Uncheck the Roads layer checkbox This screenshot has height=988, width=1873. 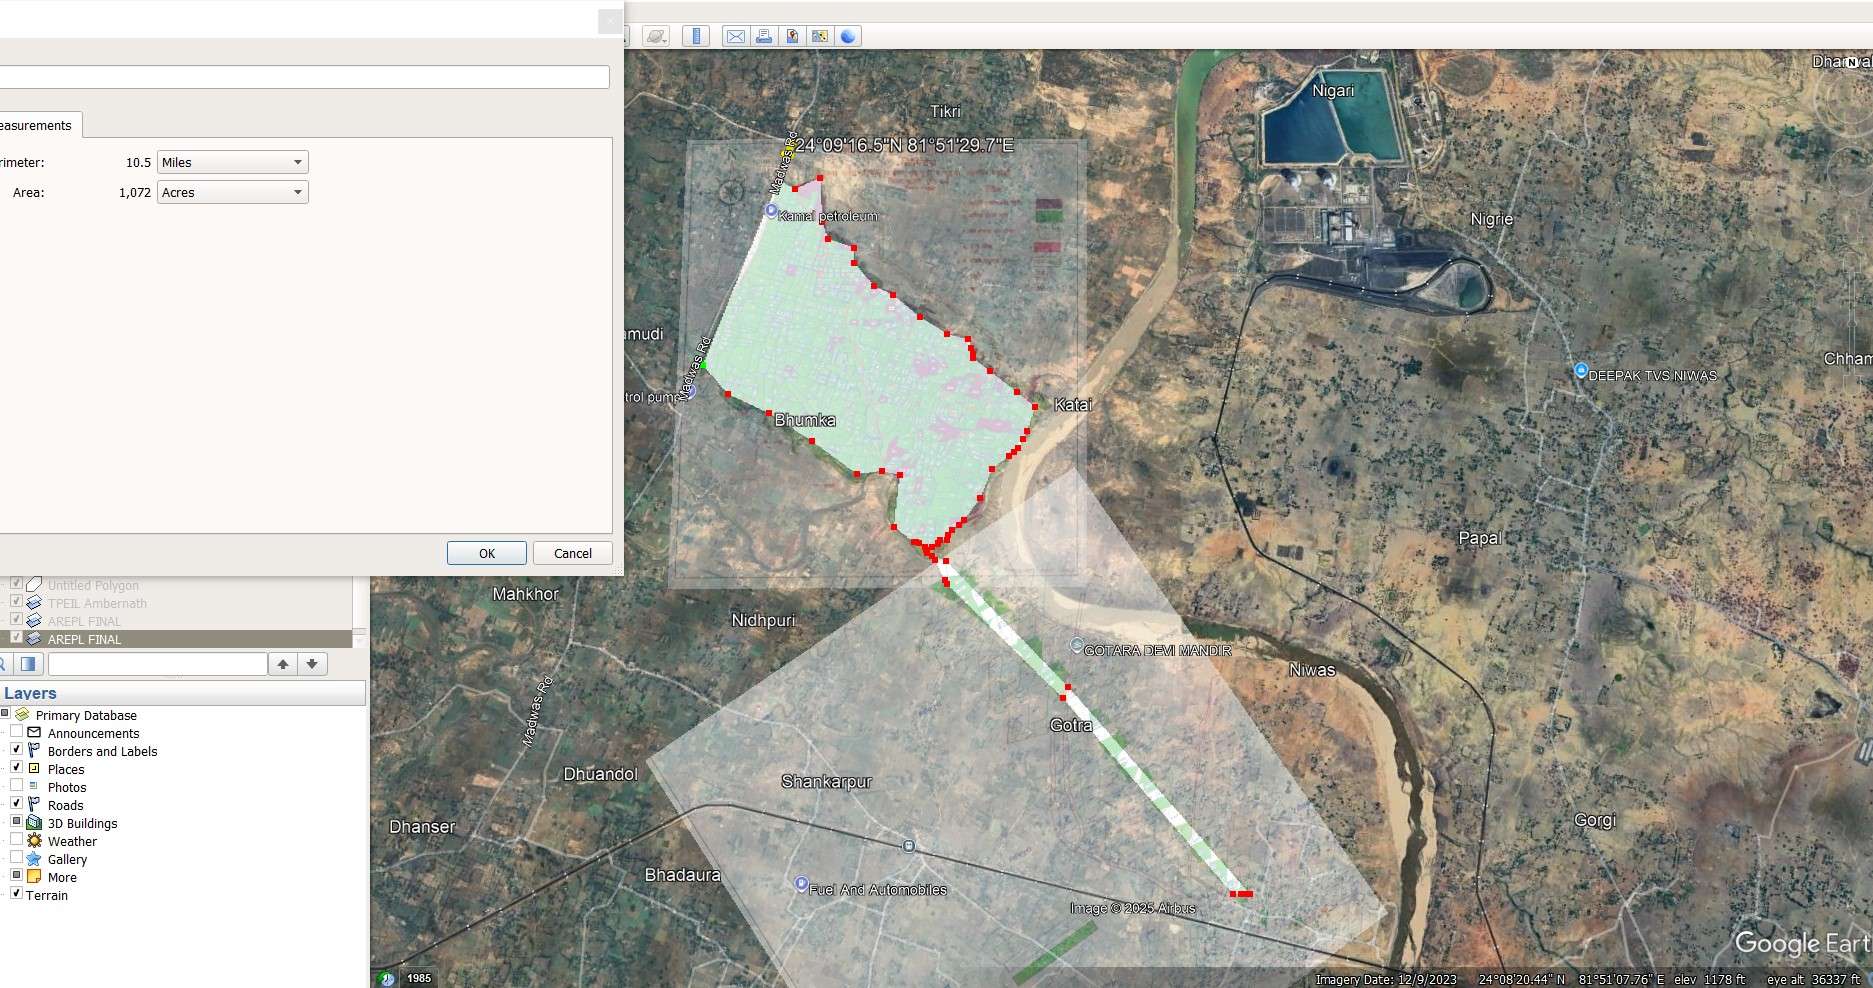[x=16, y=804]
